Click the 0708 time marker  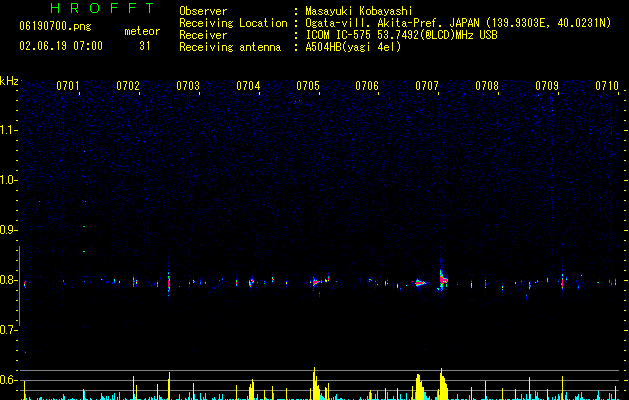coord(487,86)
